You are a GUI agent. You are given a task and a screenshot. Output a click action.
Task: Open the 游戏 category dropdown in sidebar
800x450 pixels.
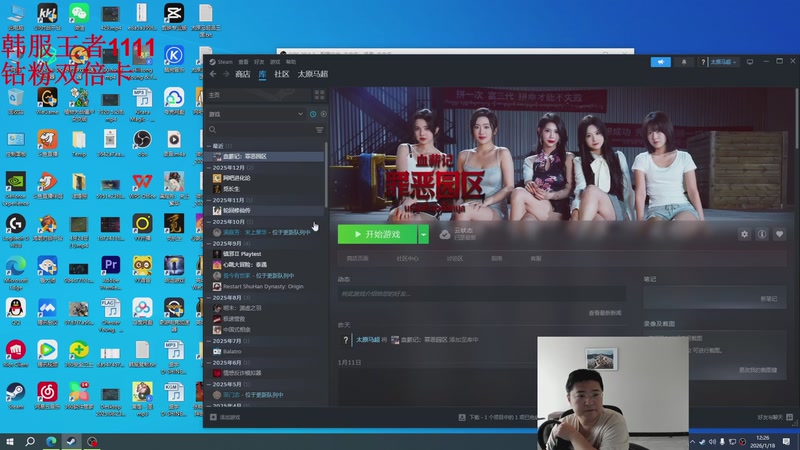[256, 114]
